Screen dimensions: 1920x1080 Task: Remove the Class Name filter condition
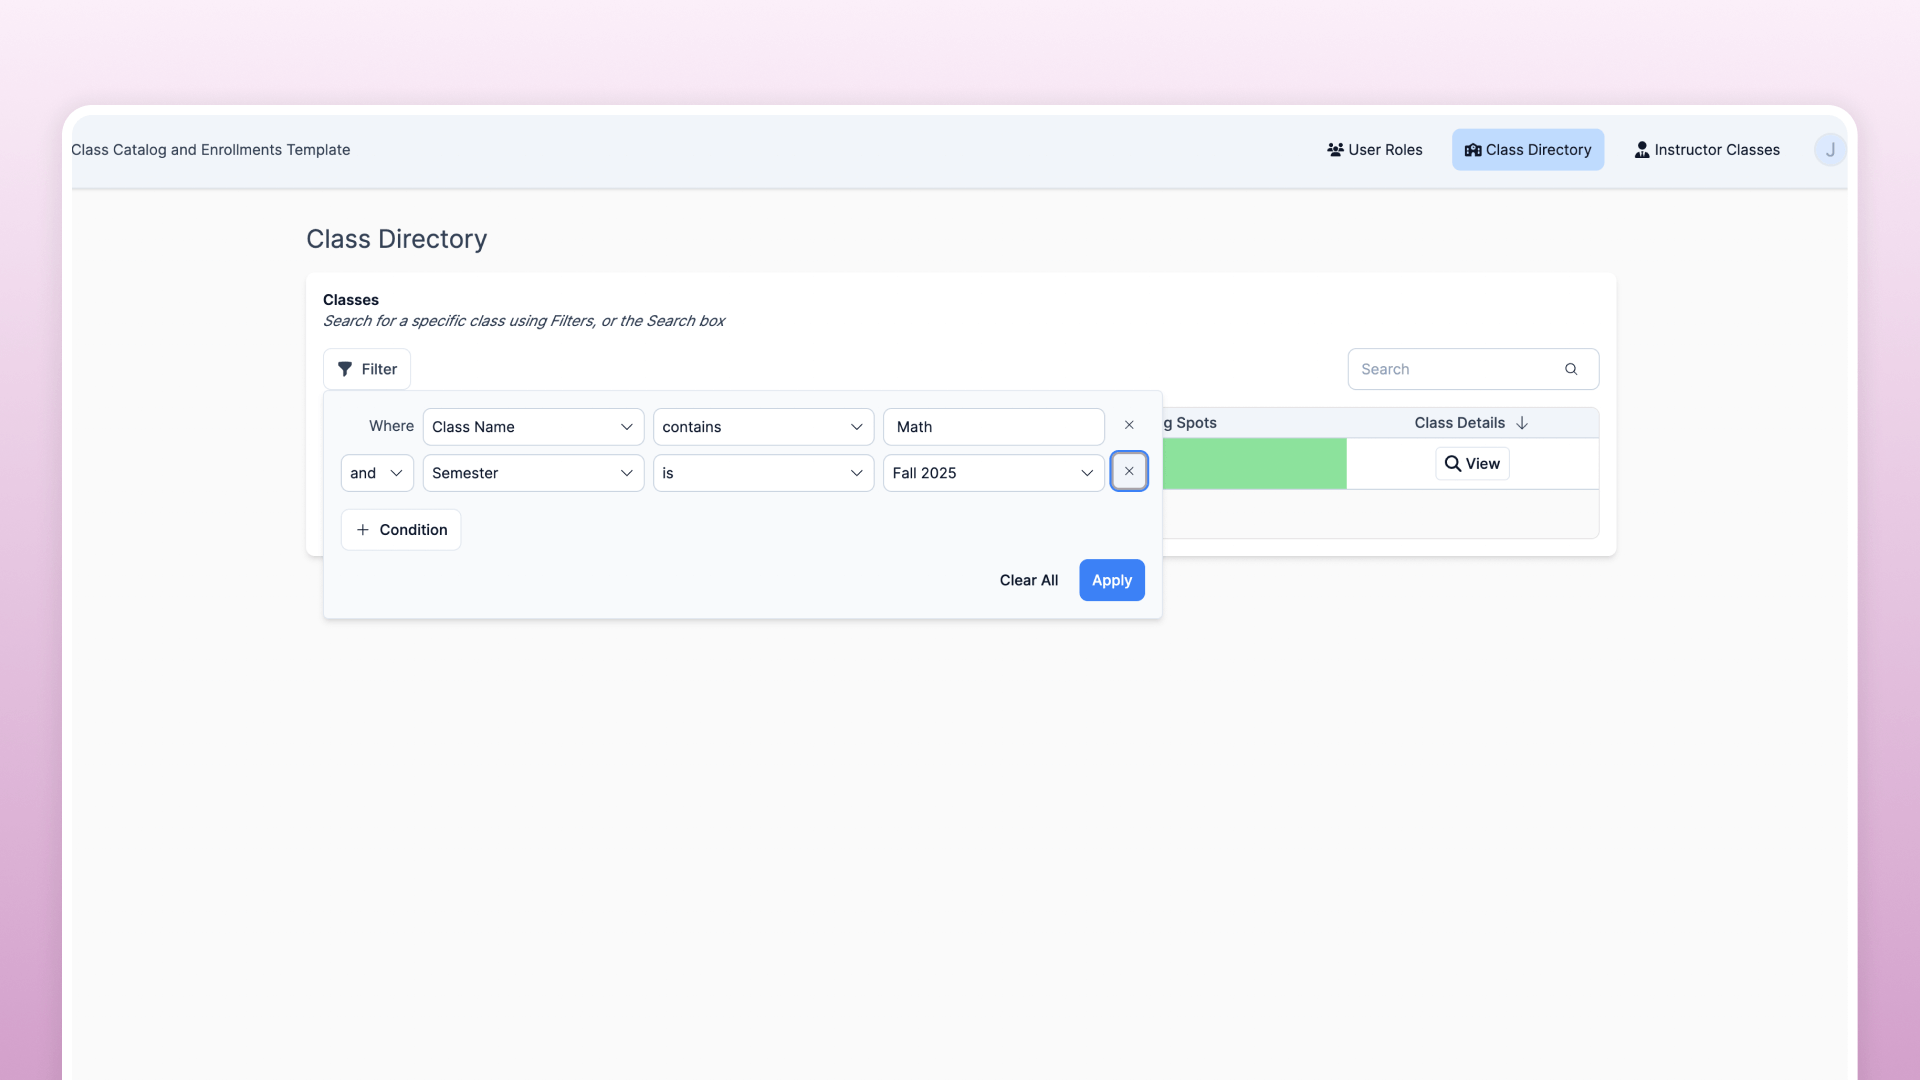[x=1129, y=425]
